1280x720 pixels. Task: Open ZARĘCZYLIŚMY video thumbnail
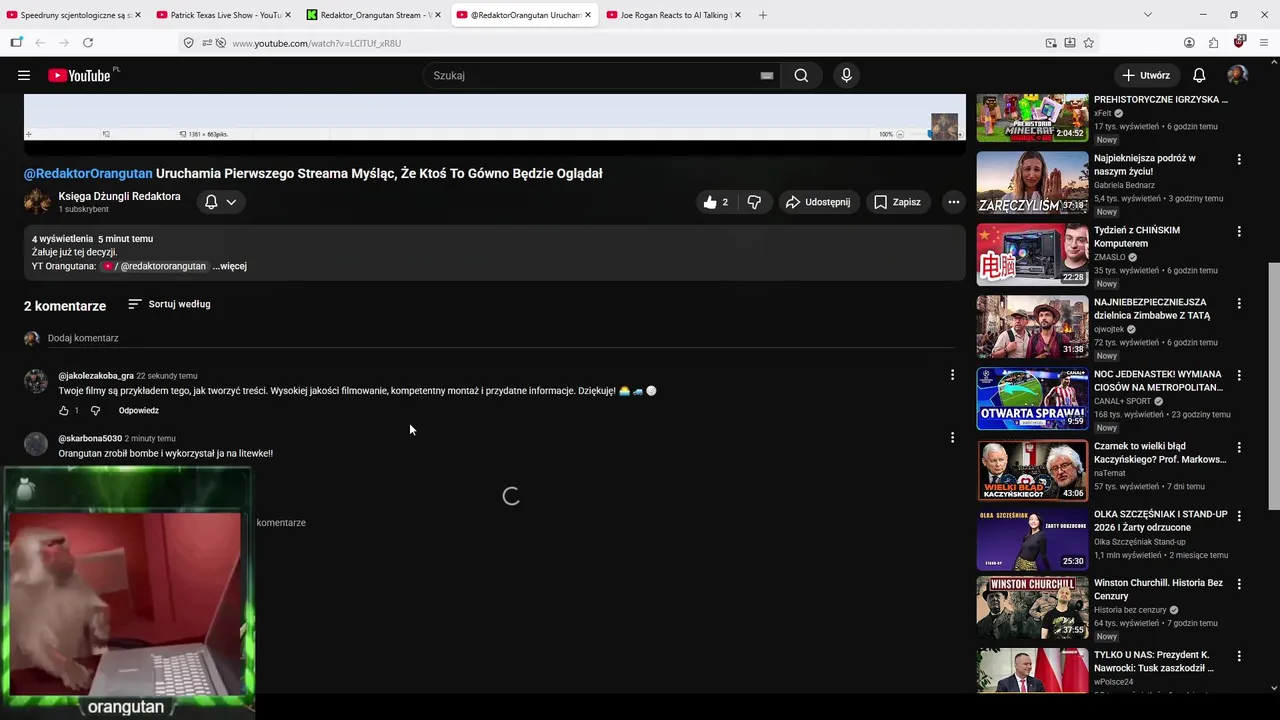click(1032, 182)
